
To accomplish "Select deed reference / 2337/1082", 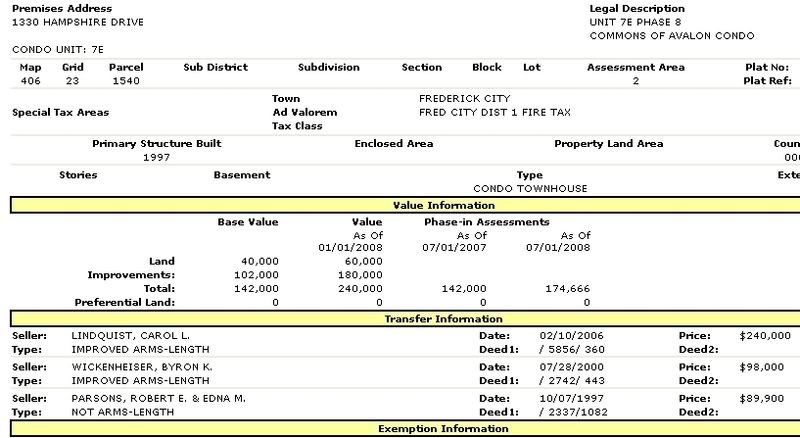I will (x=573, y=412).
